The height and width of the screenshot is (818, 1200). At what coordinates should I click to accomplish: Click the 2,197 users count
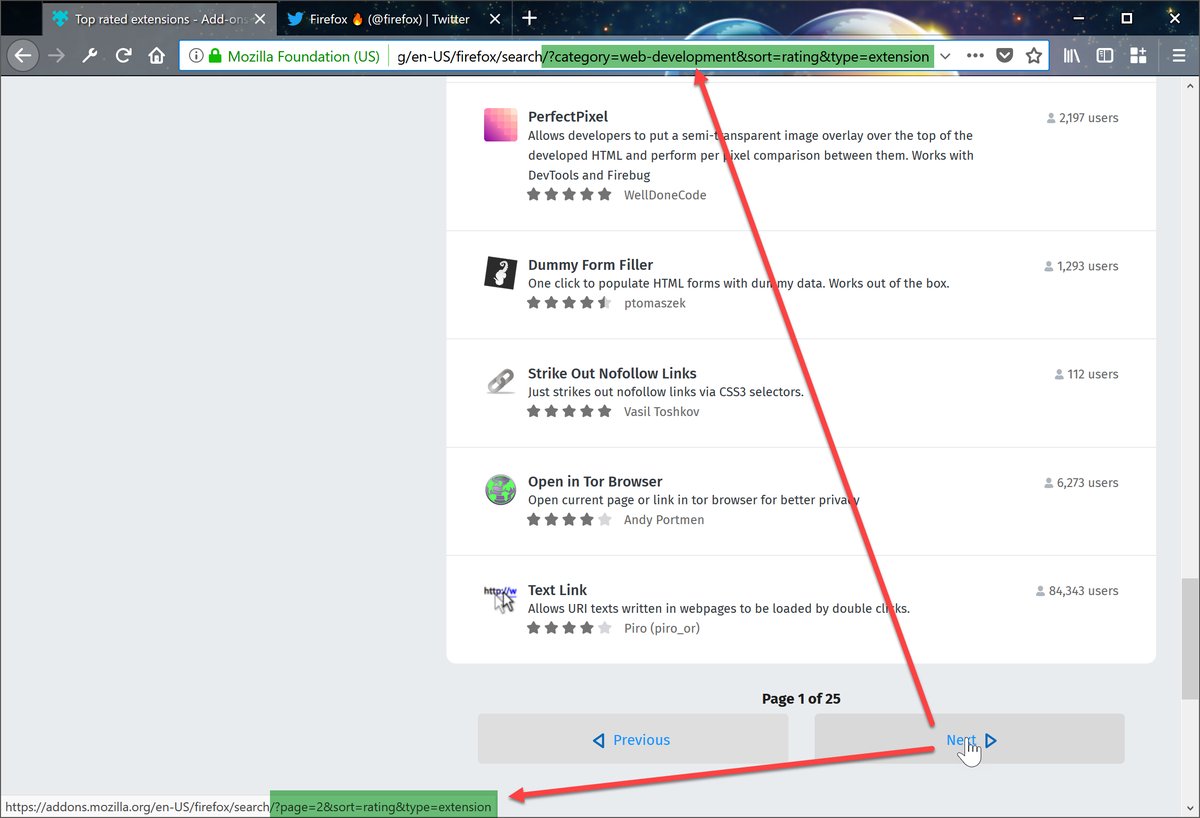tap(1082, 118)
